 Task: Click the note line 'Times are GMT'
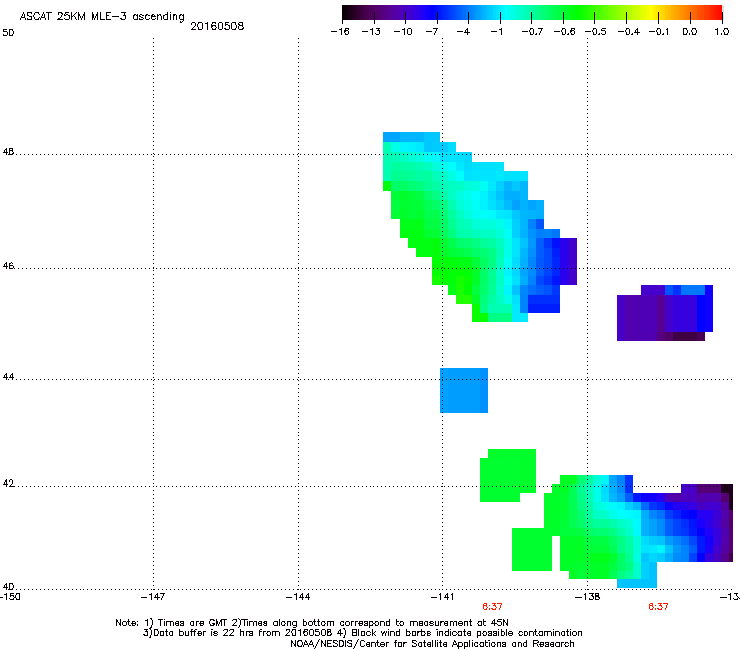193,623
